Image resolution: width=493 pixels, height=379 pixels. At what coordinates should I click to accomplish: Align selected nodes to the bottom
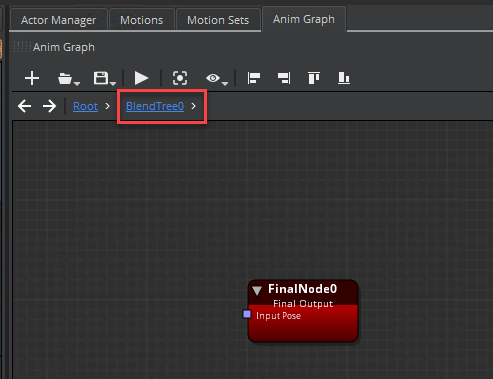(344, 78)
